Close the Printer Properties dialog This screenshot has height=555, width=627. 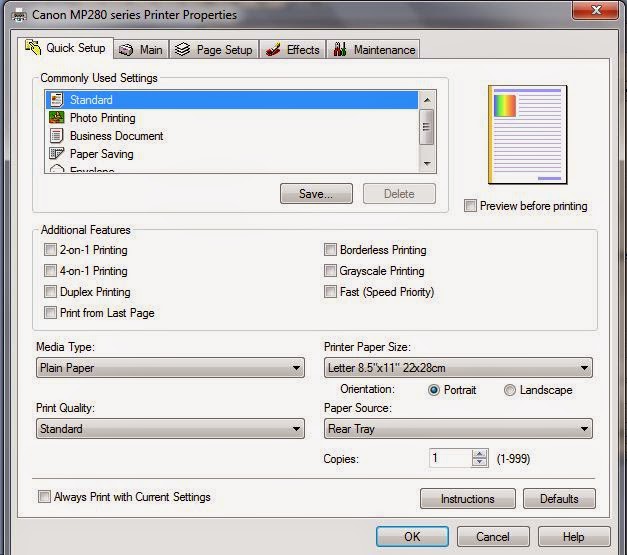coord(595,10)
